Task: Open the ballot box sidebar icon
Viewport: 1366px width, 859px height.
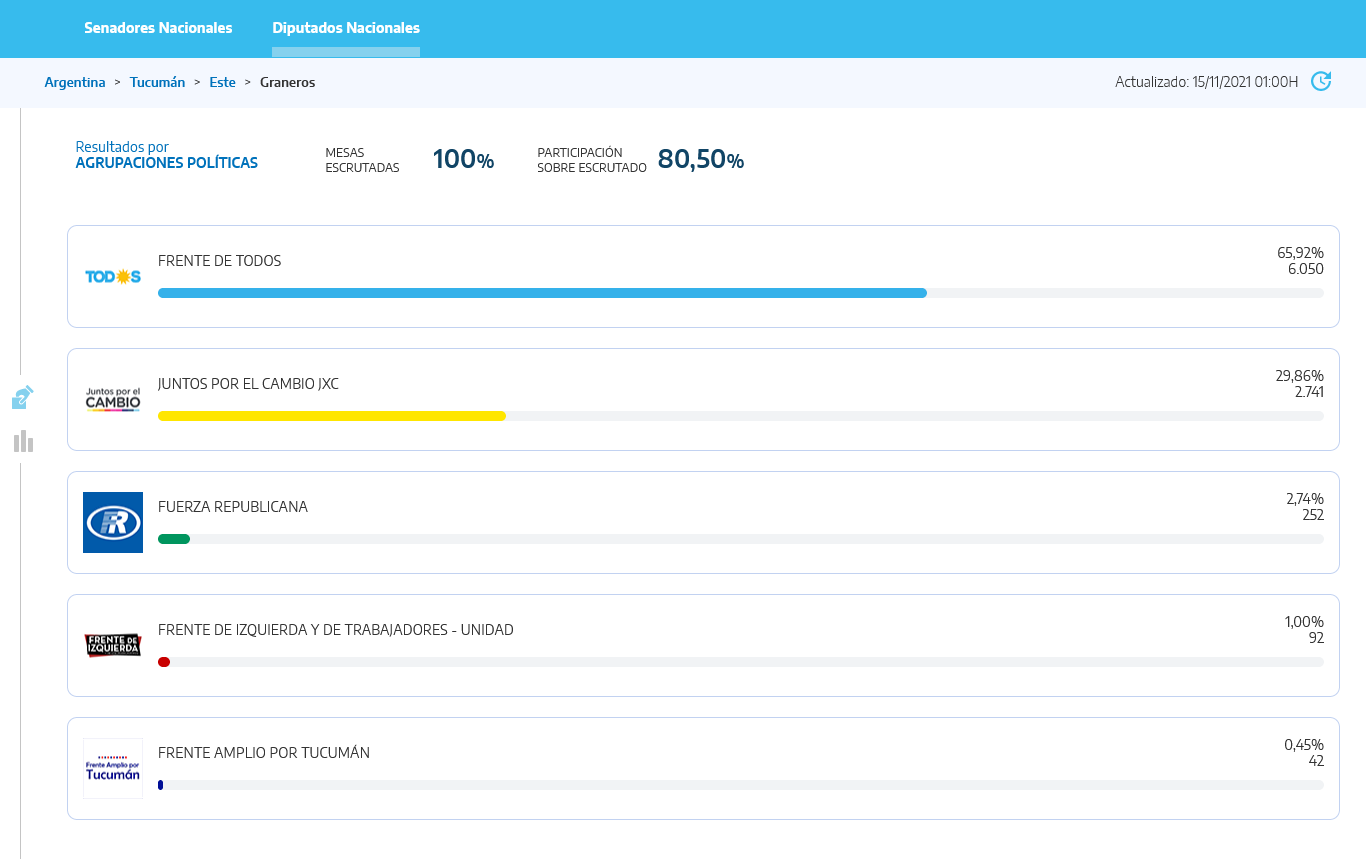Action: (23, 398)
